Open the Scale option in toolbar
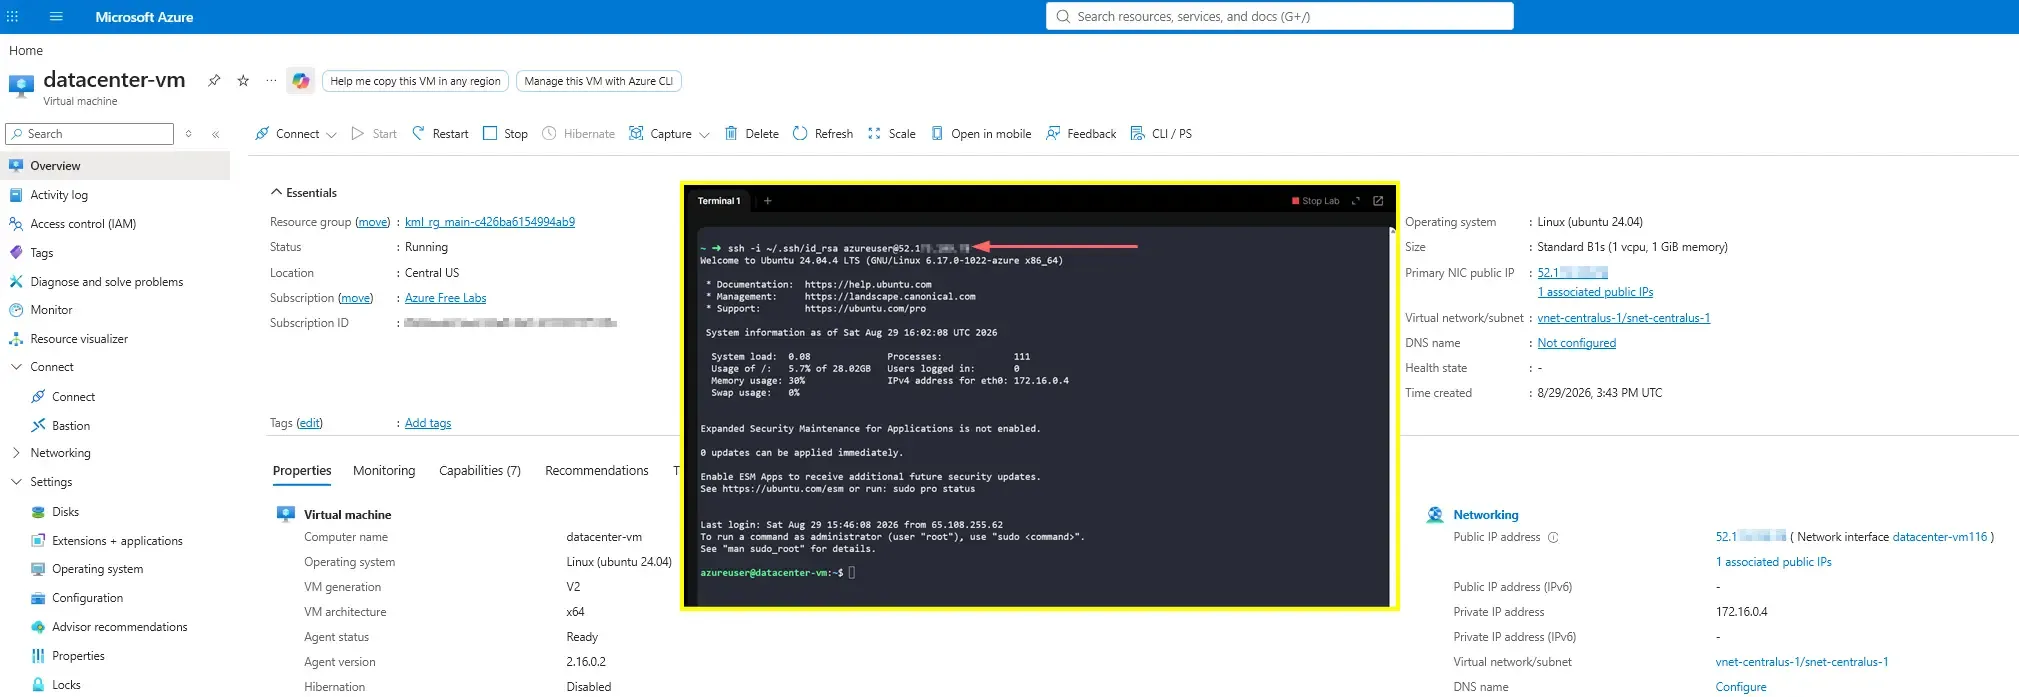Image resolution: width=2019 pixels, height=697 pixels. coord(891,134)
